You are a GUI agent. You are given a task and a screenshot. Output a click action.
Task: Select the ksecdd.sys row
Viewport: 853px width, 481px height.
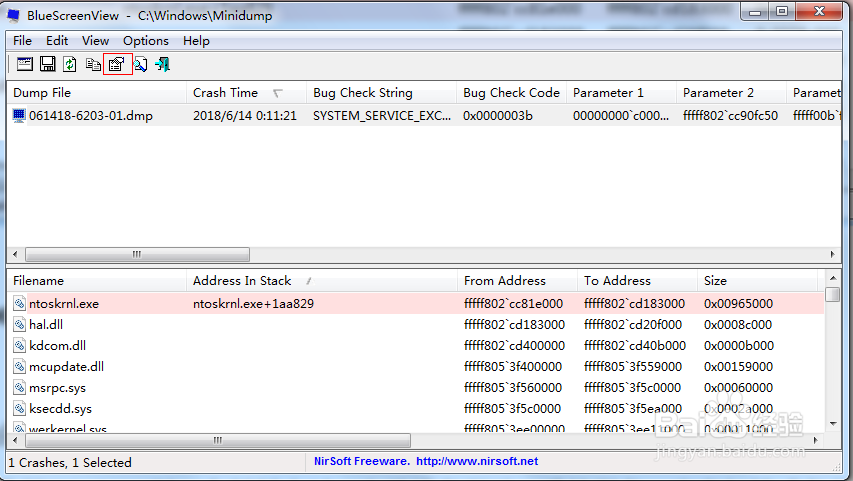416,408
